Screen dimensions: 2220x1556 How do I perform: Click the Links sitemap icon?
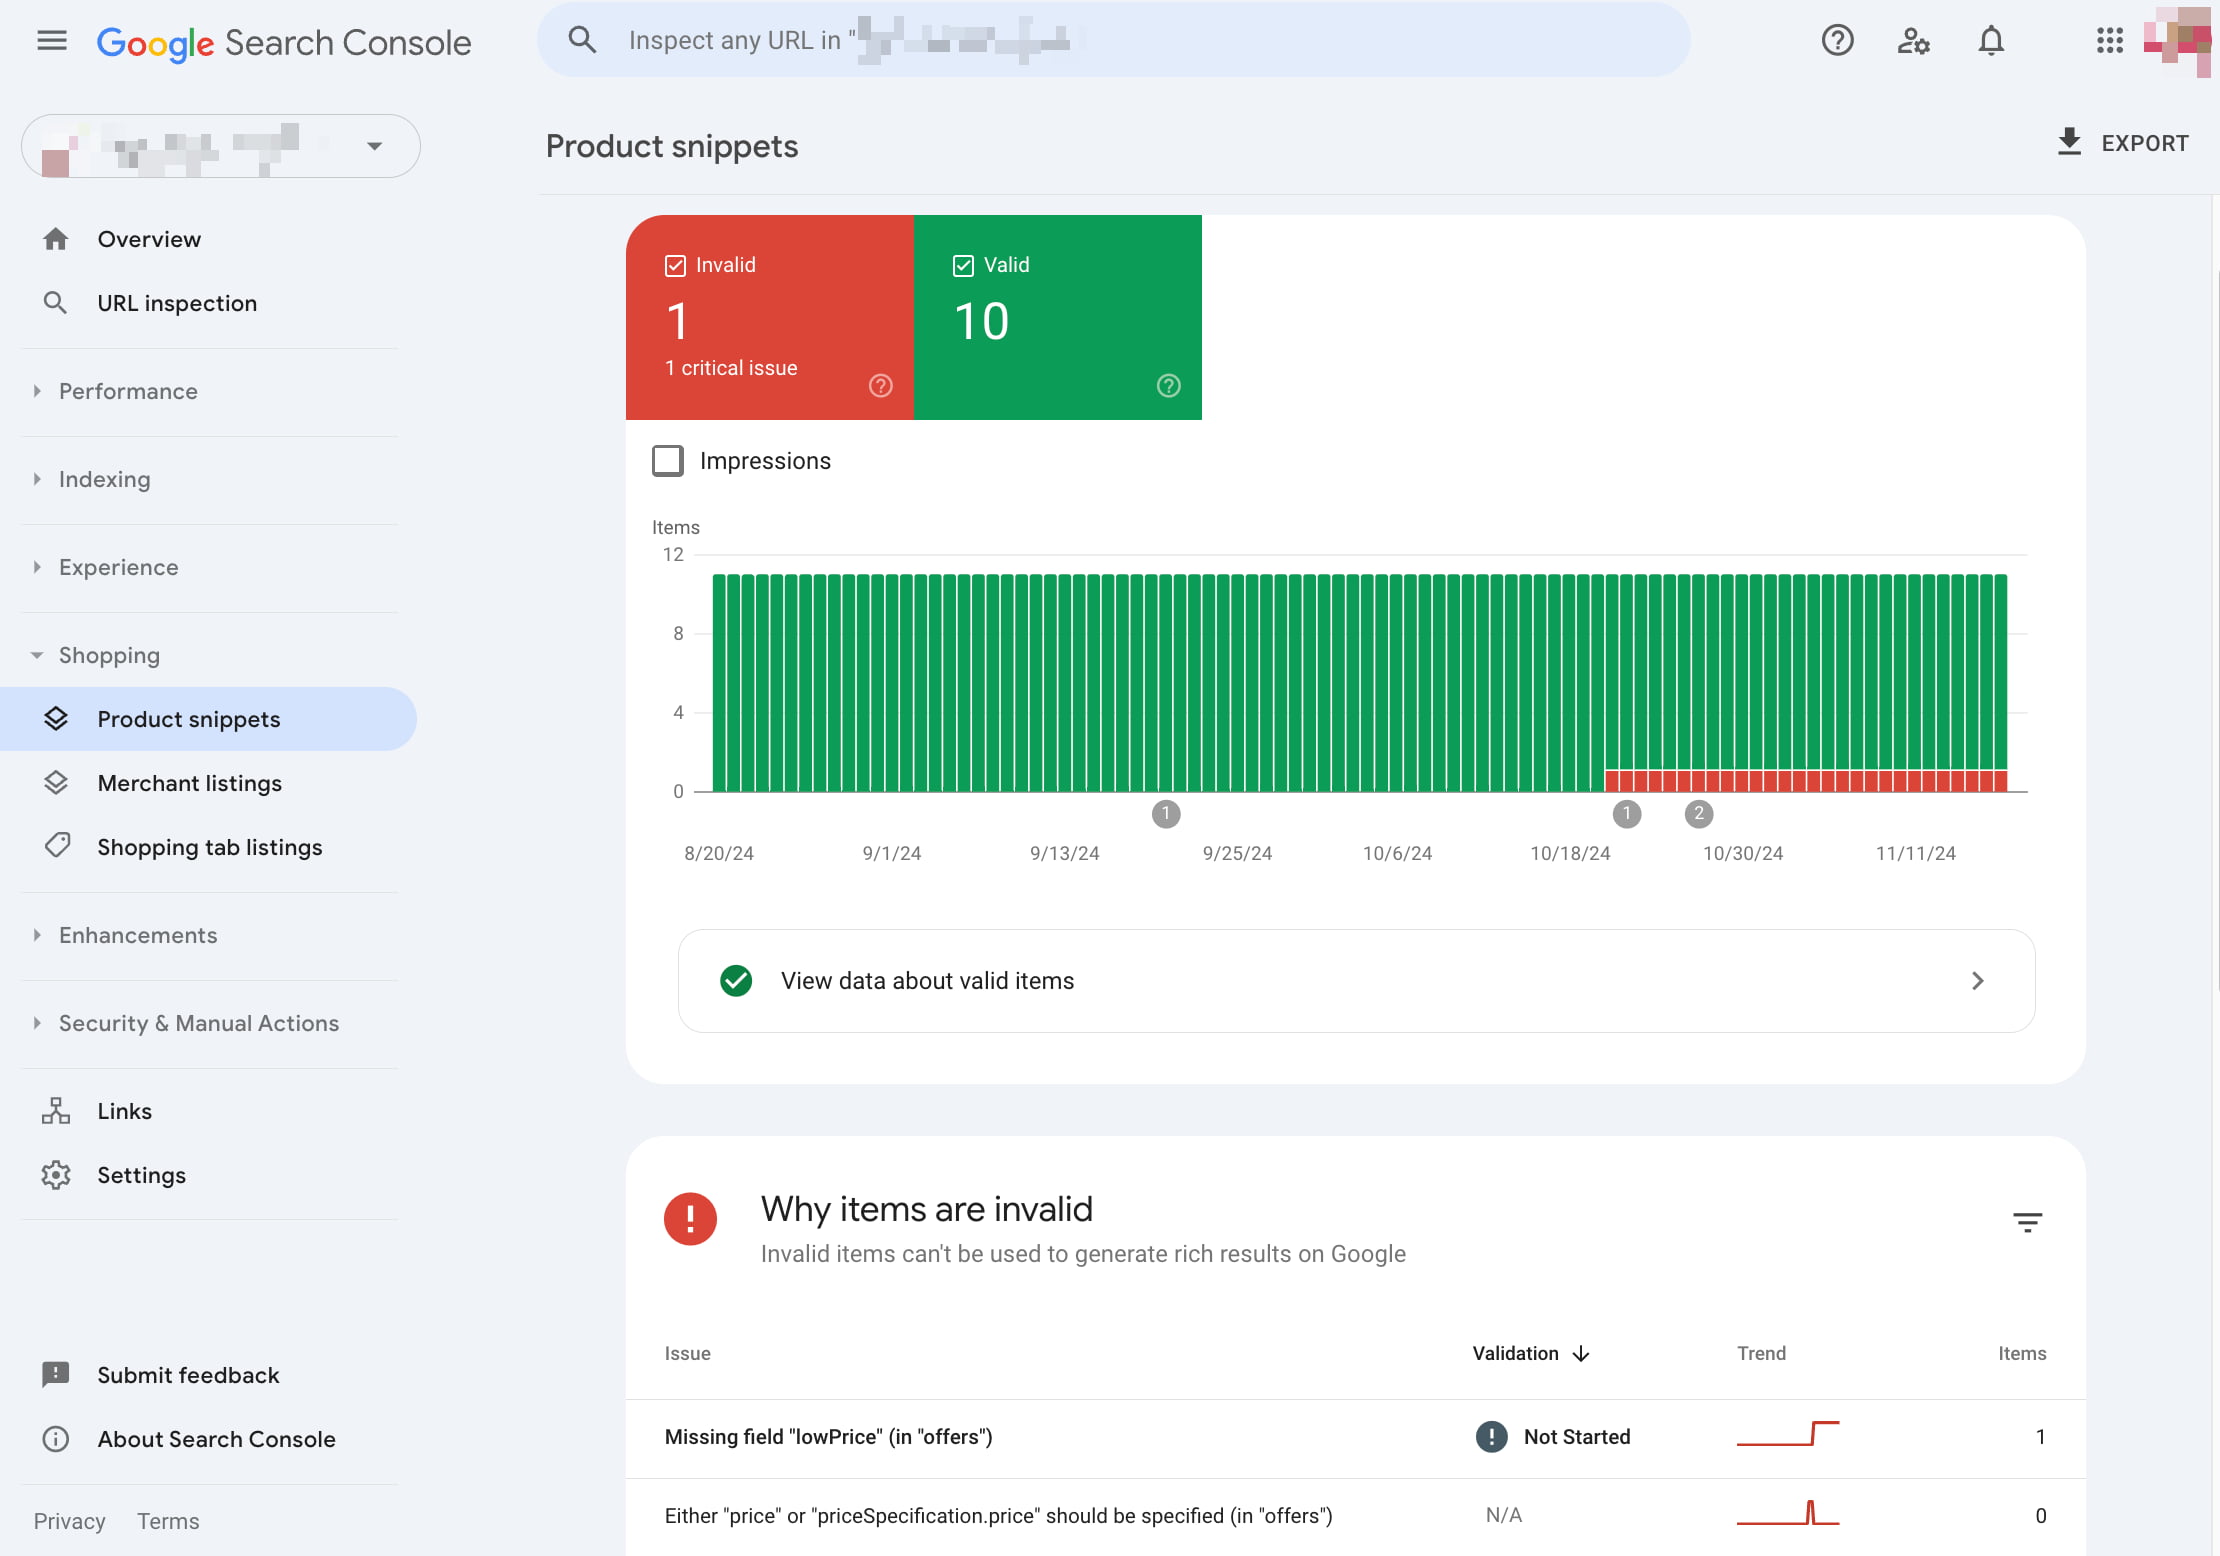pyautogui.click(x=56, y=1111)
